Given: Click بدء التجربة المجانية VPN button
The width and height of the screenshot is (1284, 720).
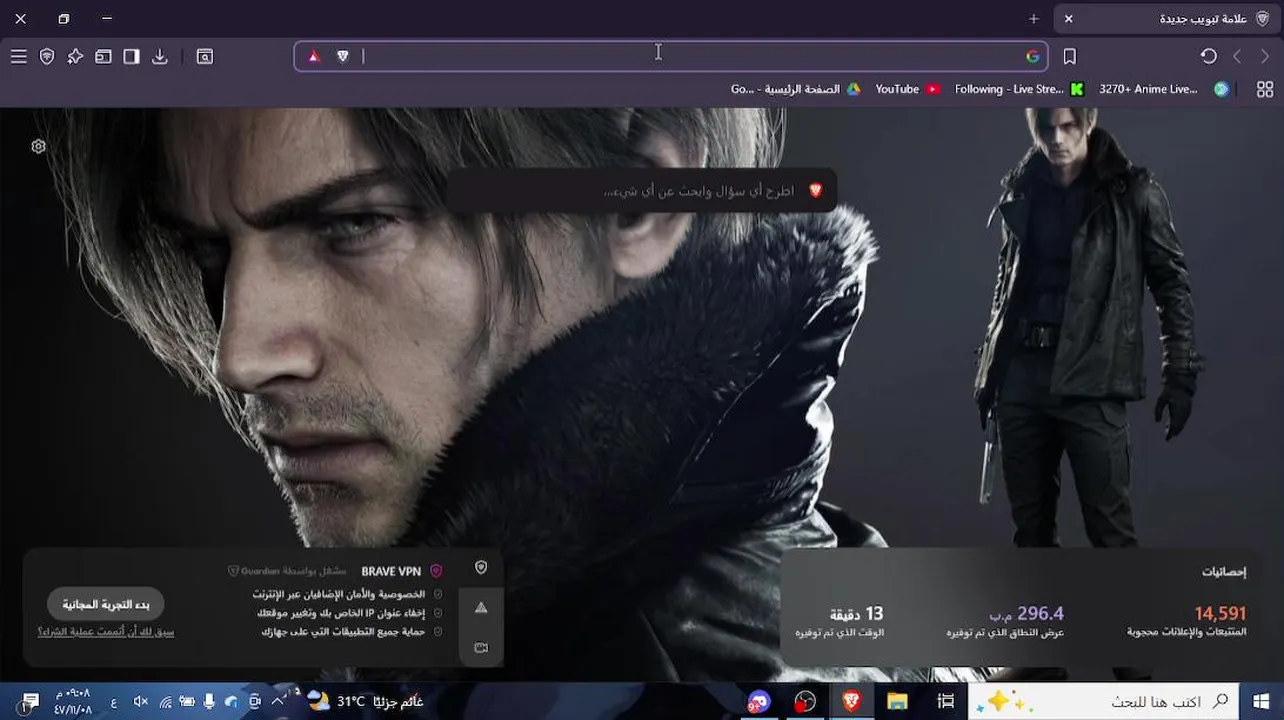Looking at the screenshot, I should 106,604.
